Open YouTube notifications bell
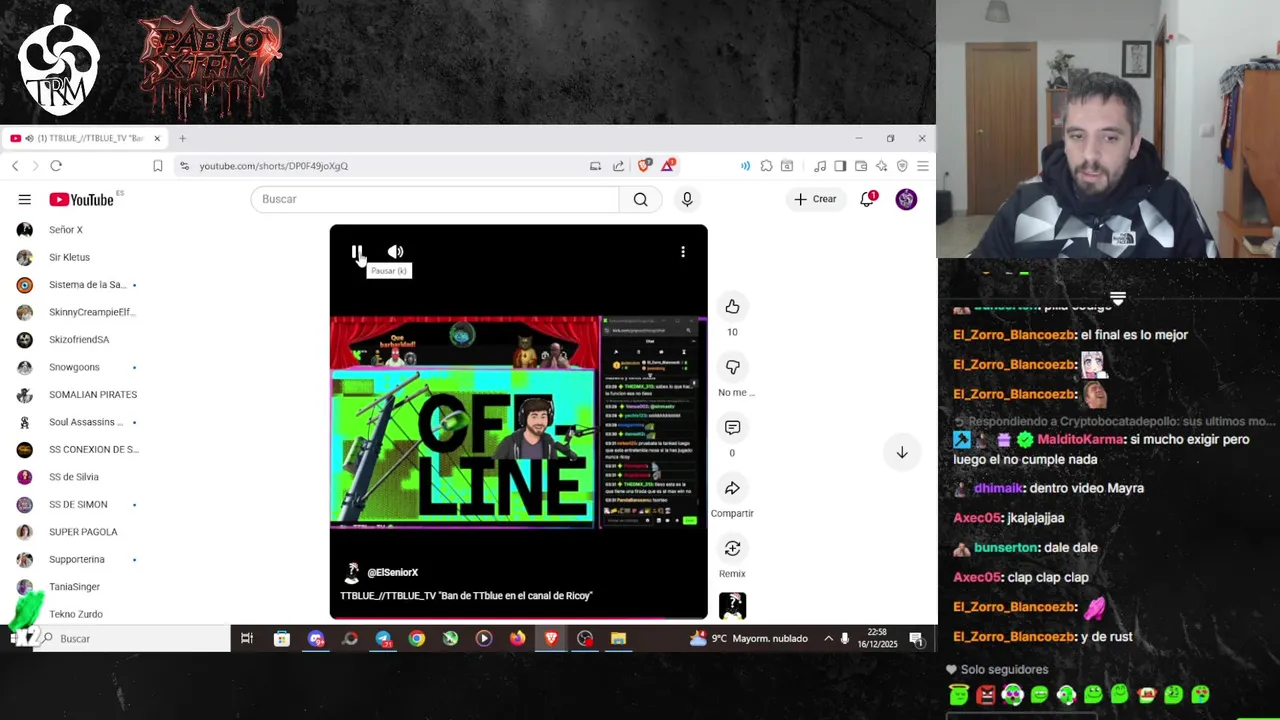Image resolution: width=1280 pixels, height=720 pixels. [x=867, y=199]
